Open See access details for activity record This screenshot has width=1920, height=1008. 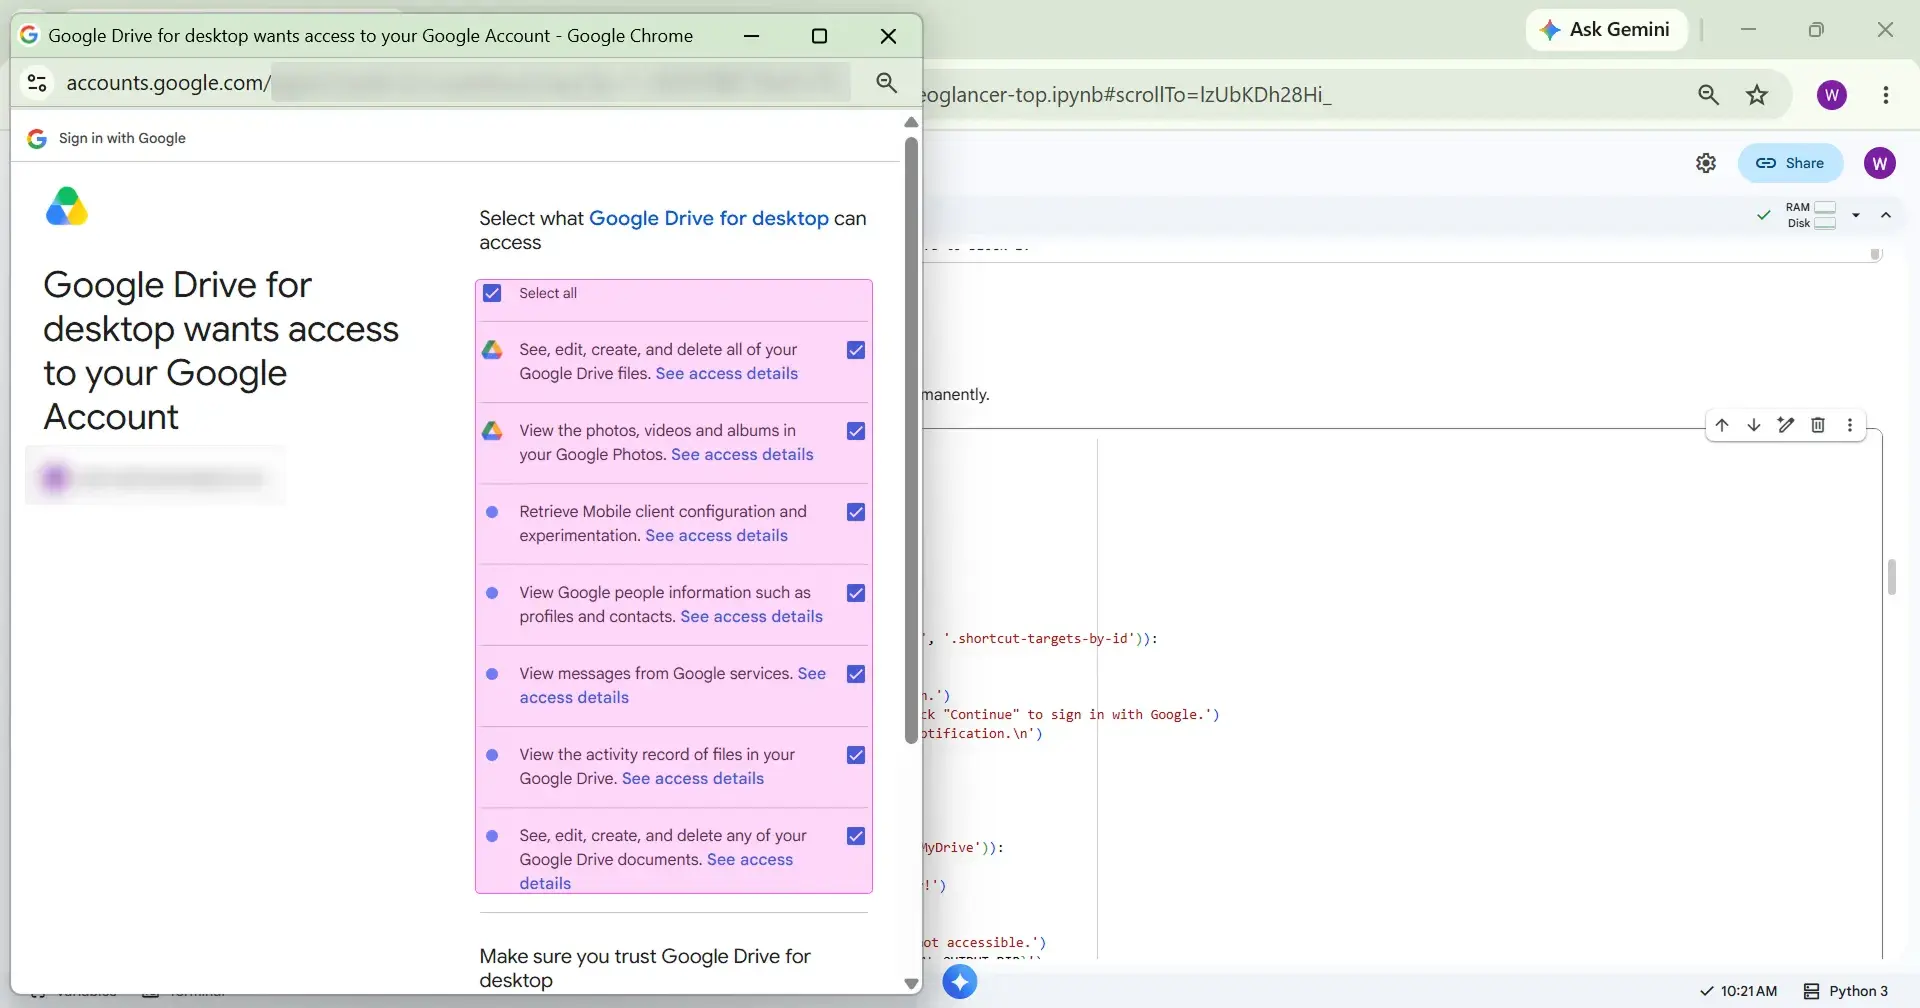[693, 779]
